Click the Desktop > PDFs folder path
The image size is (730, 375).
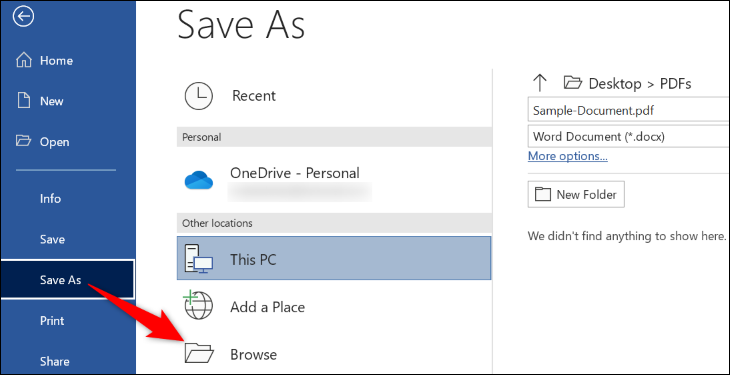pyautogui.click(x=627, y=83)
